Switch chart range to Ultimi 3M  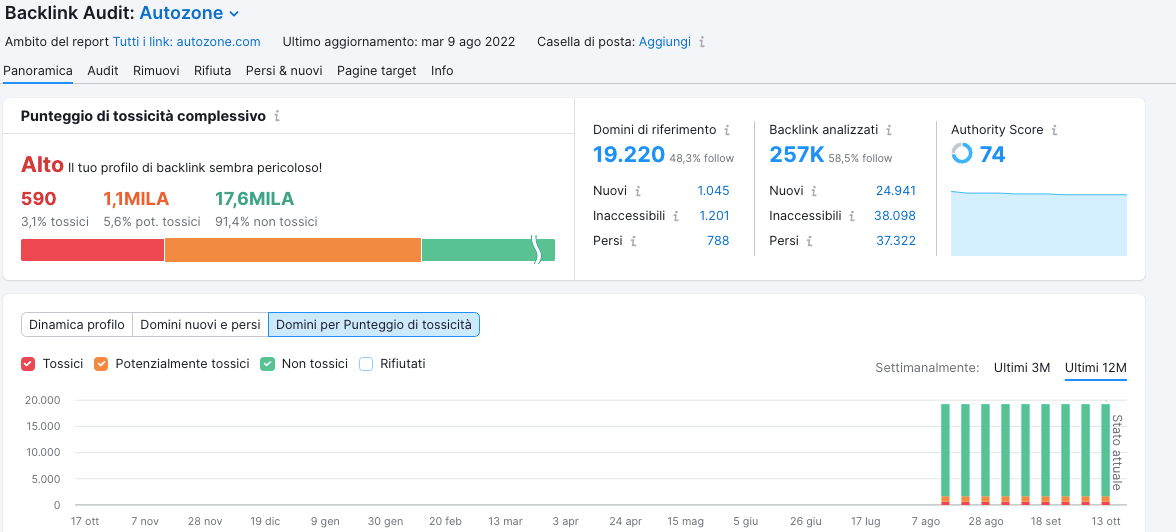pos(1021,368)
